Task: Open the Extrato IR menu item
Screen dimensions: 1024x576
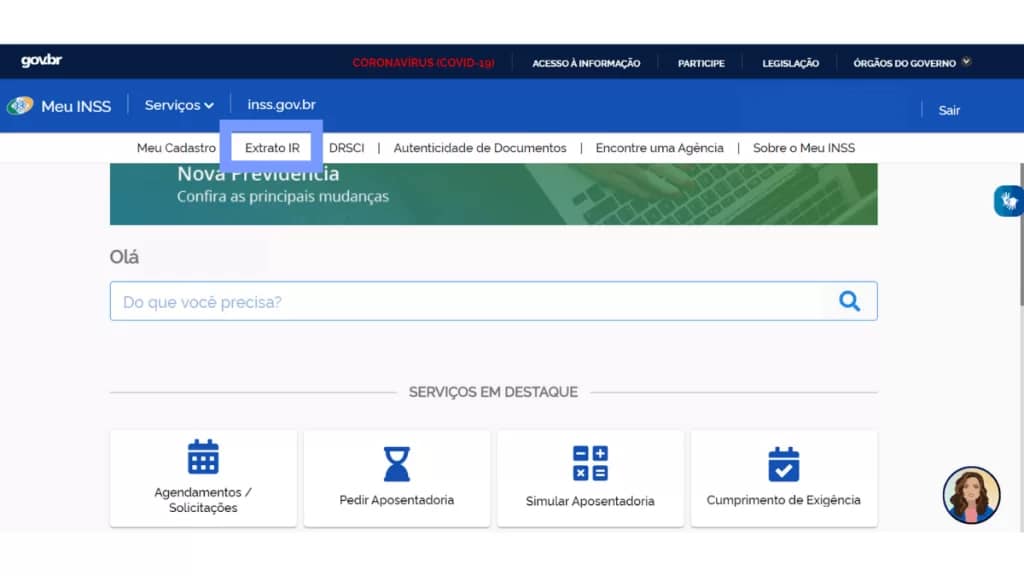Action: tap(272, 148)
